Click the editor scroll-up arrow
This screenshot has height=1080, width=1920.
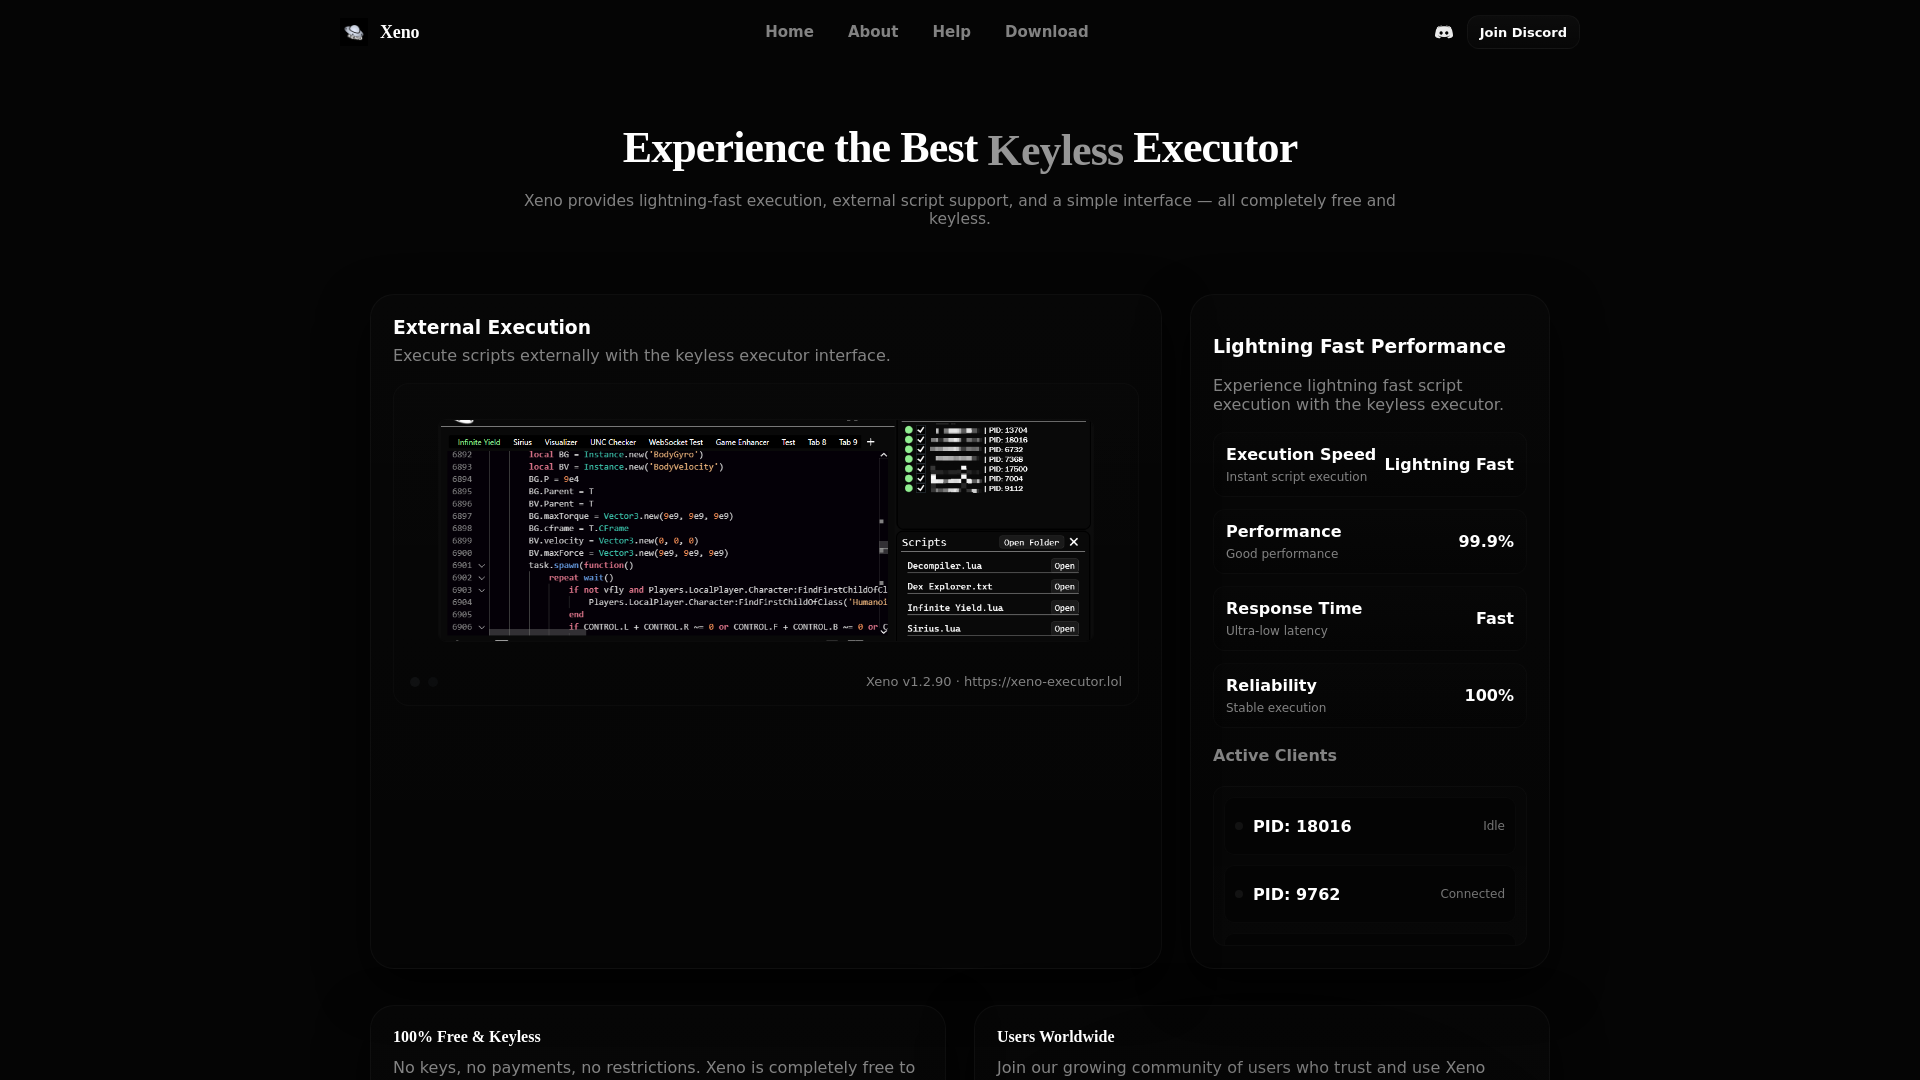click(884, 455)
